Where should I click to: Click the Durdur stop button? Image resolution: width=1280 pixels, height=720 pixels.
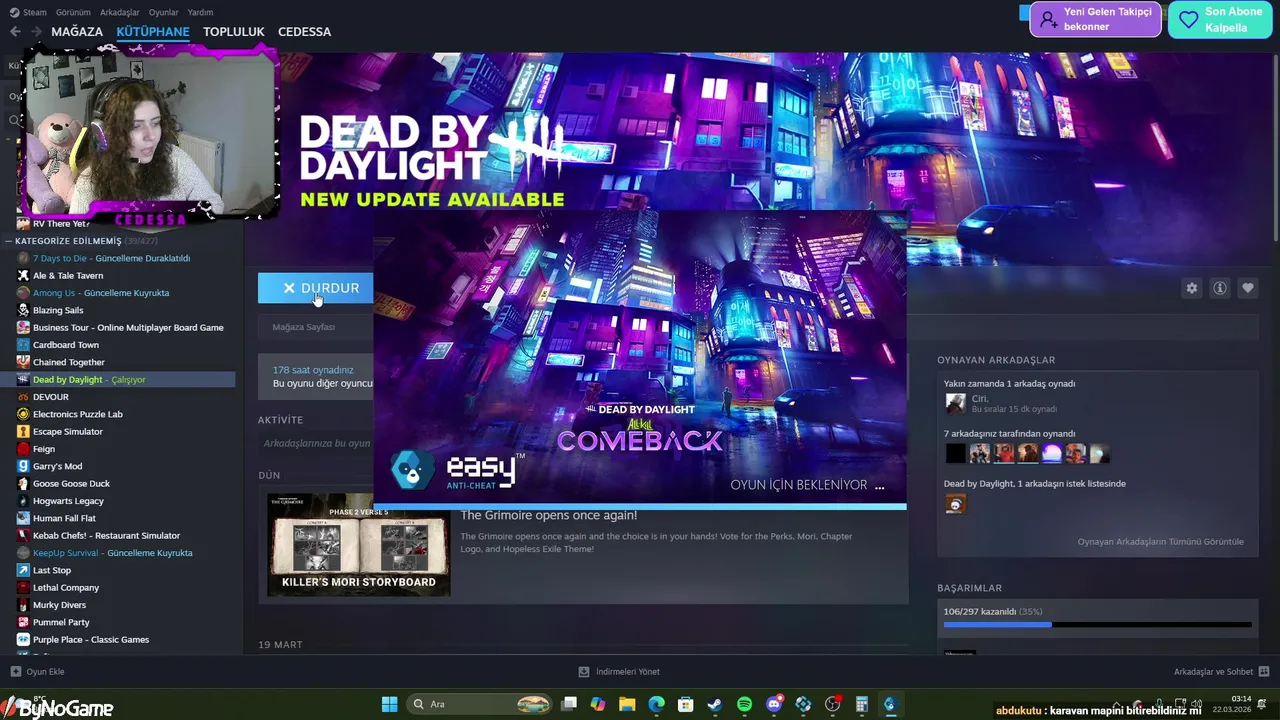click(316, 288)
